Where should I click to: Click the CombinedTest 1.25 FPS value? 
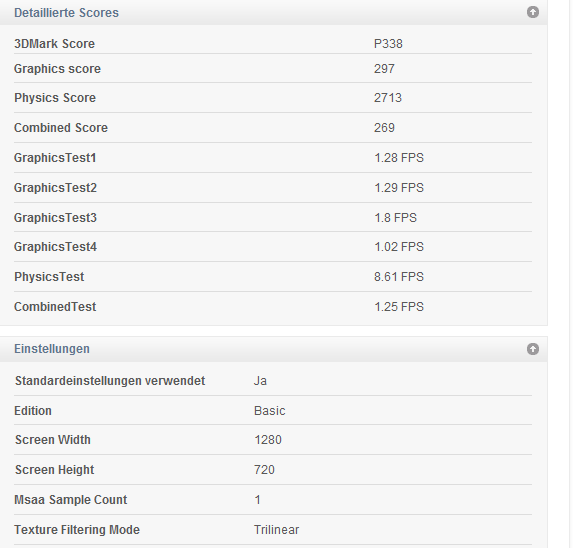click(x=399, y=307)
